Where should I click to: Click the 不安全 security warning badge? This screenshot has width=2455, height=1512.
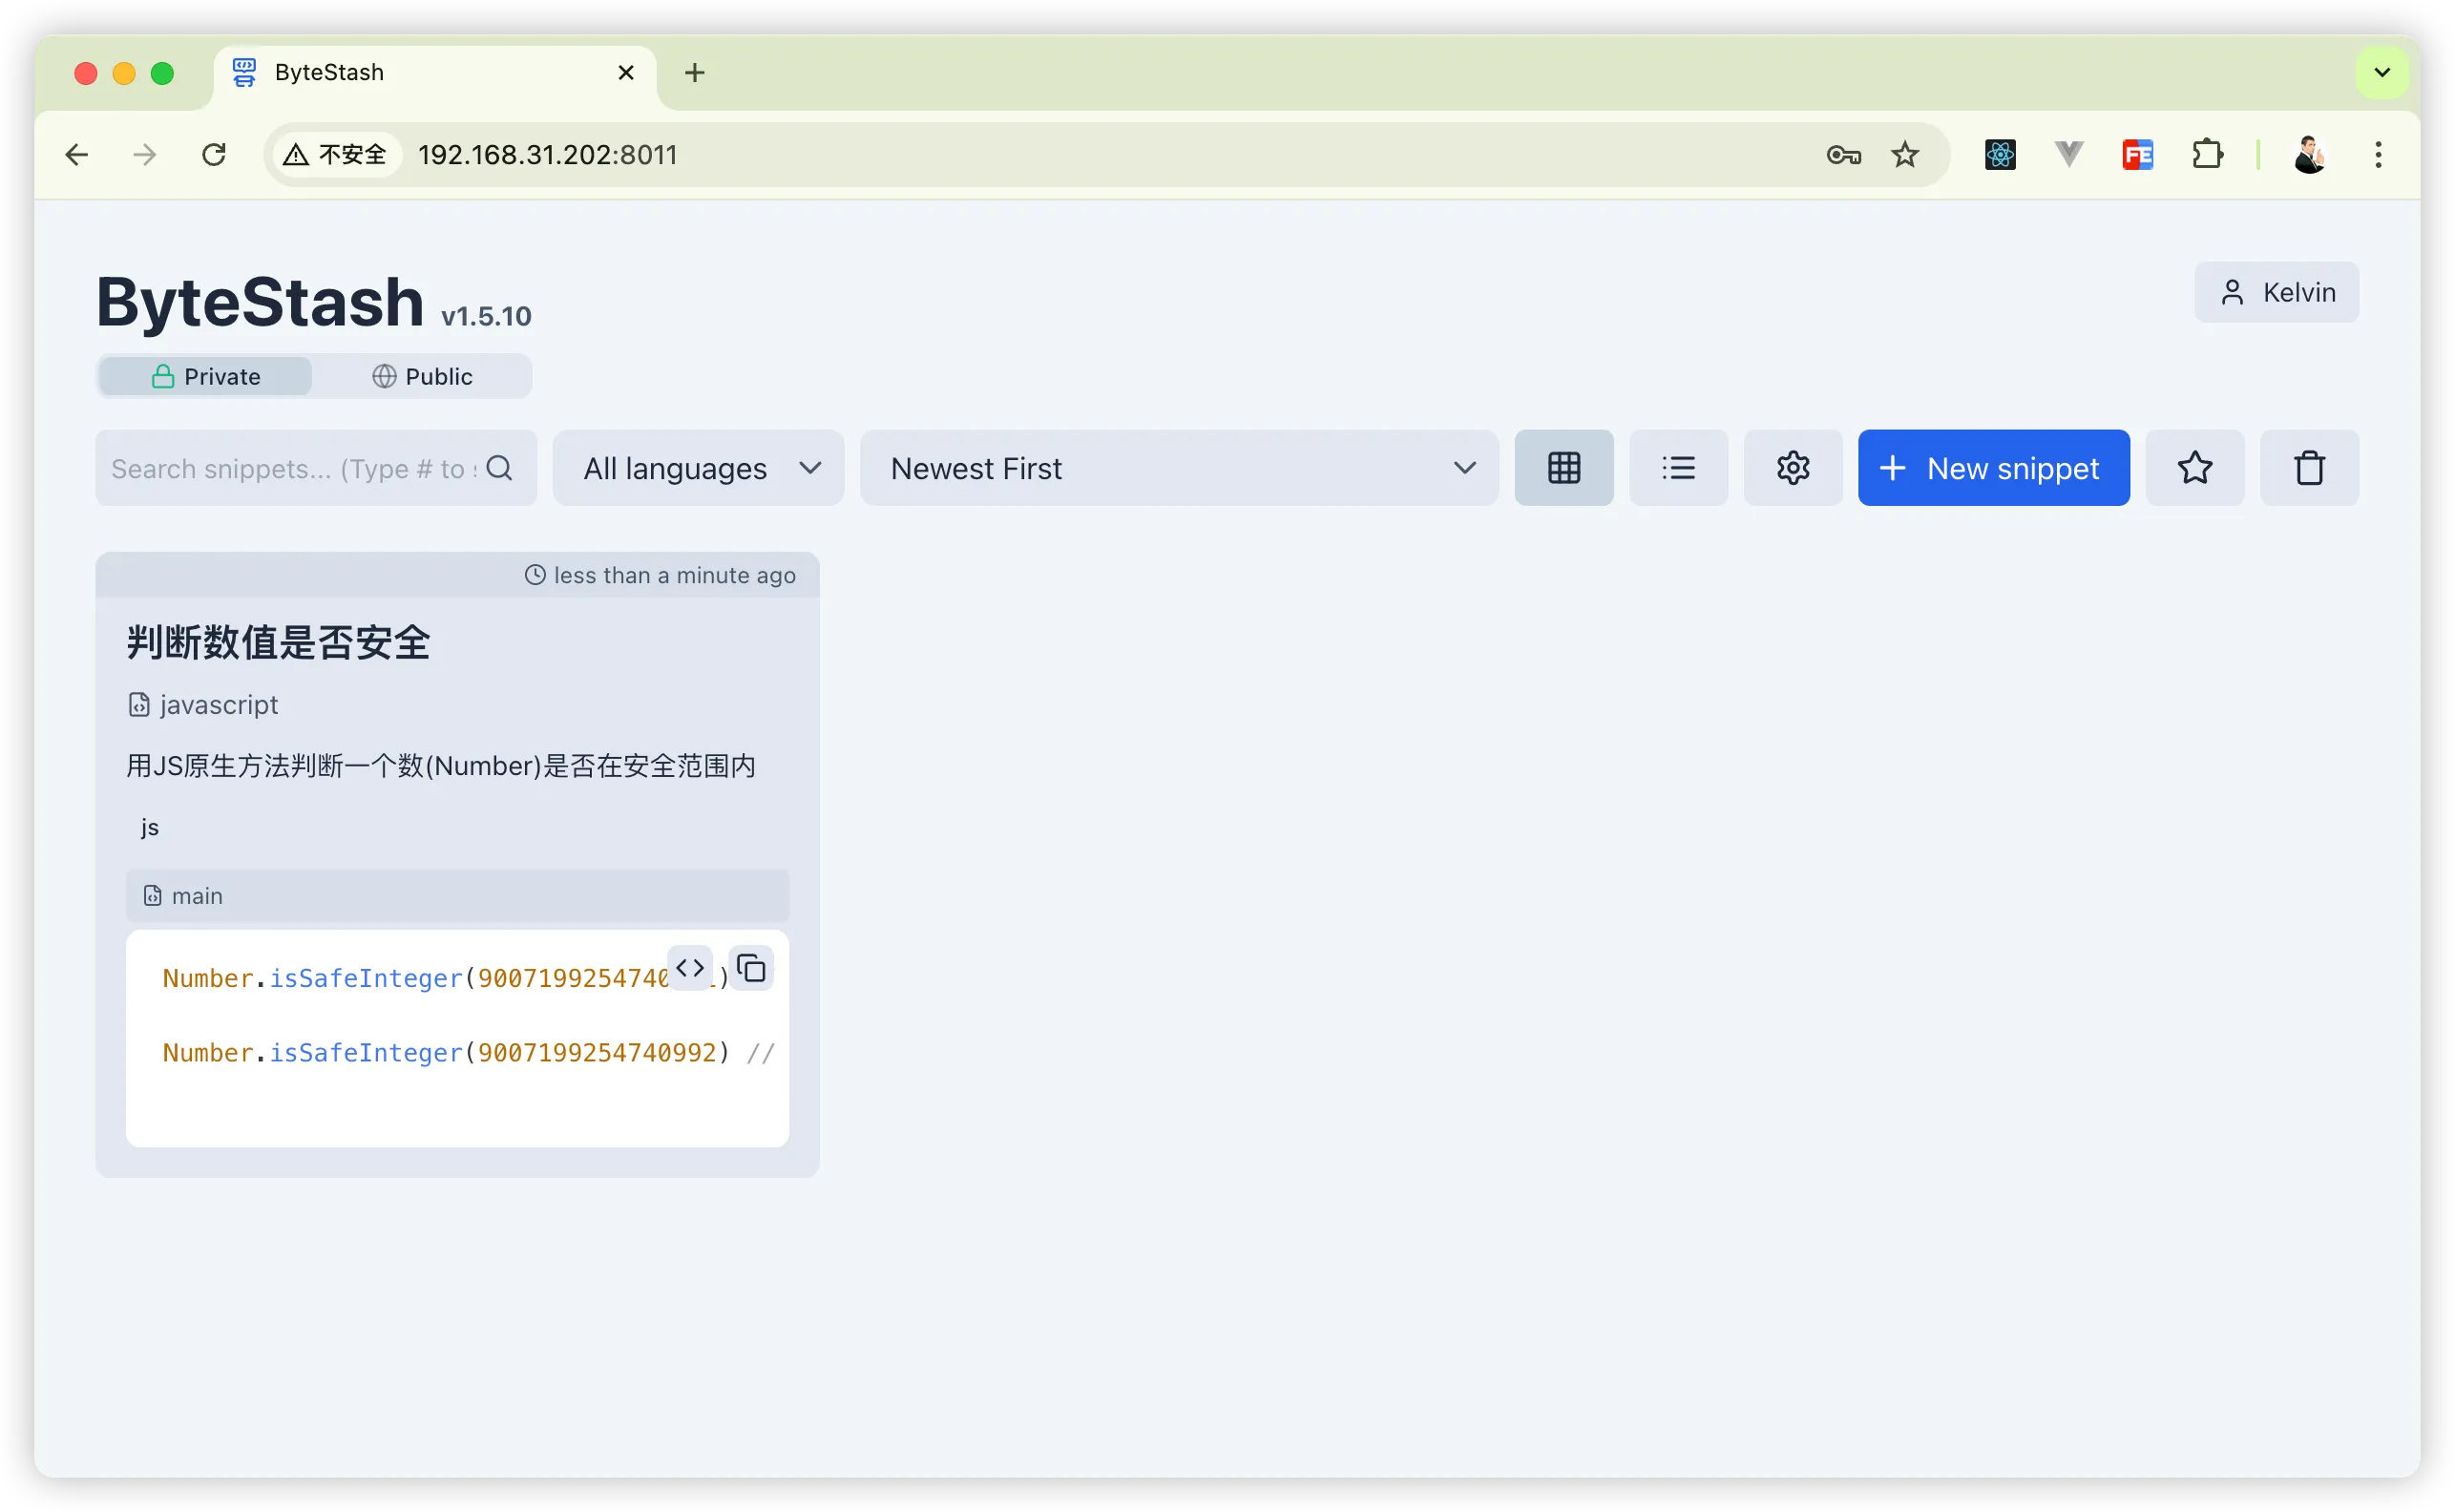336,155
